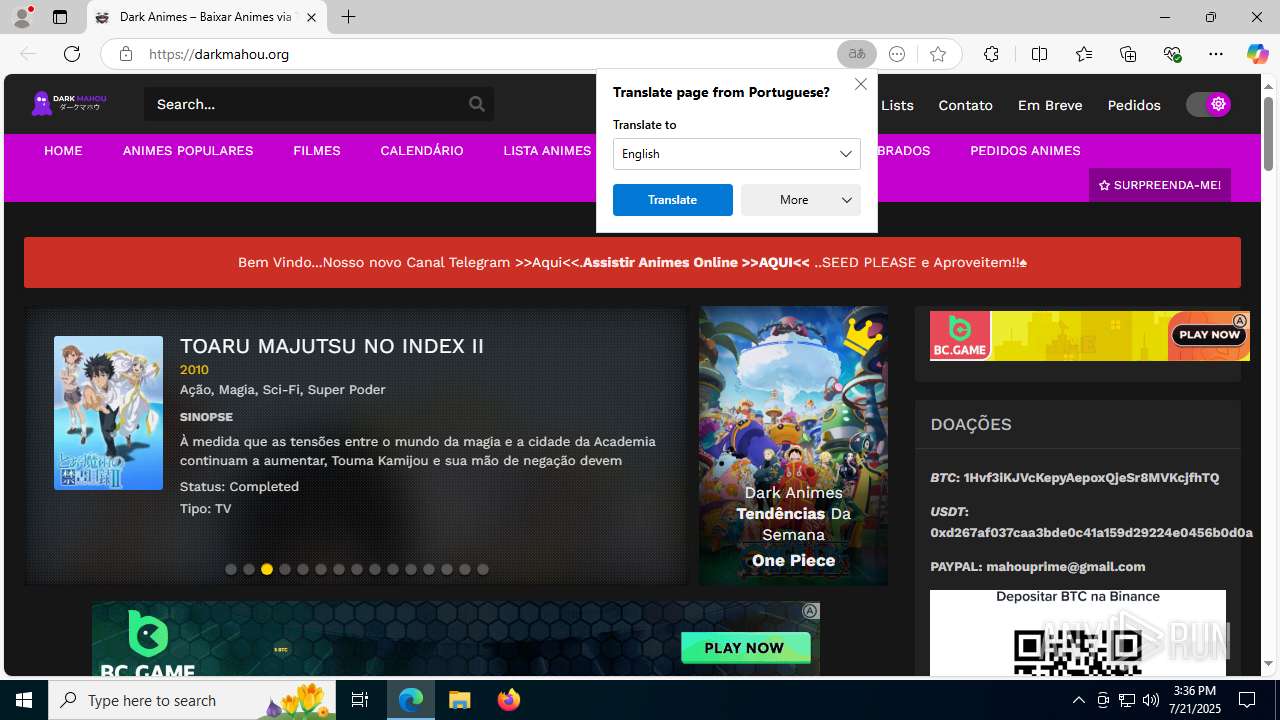Image resolution: width=1280 pixels, height=720 pixels.
Task: Show hidden system tray icons
Action: click(x=1078, y=700)
